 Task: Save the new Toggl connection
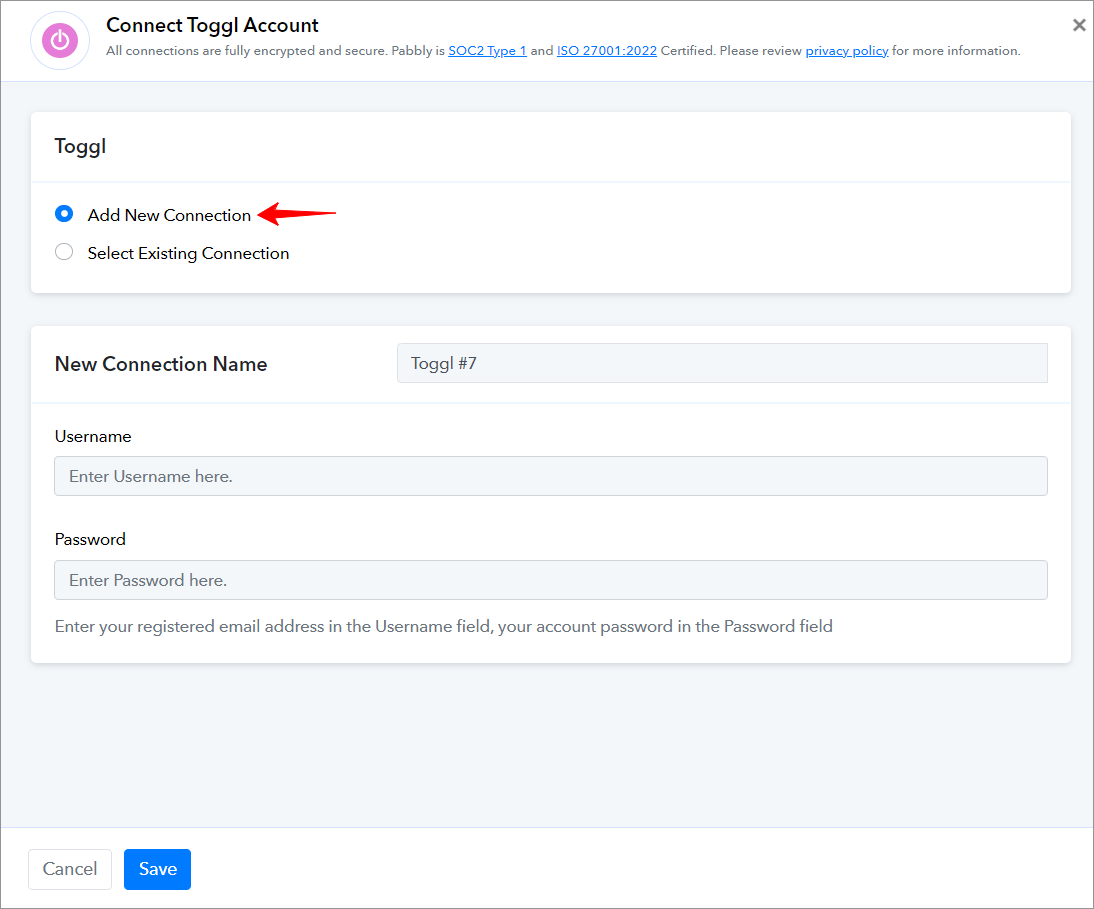158,869
